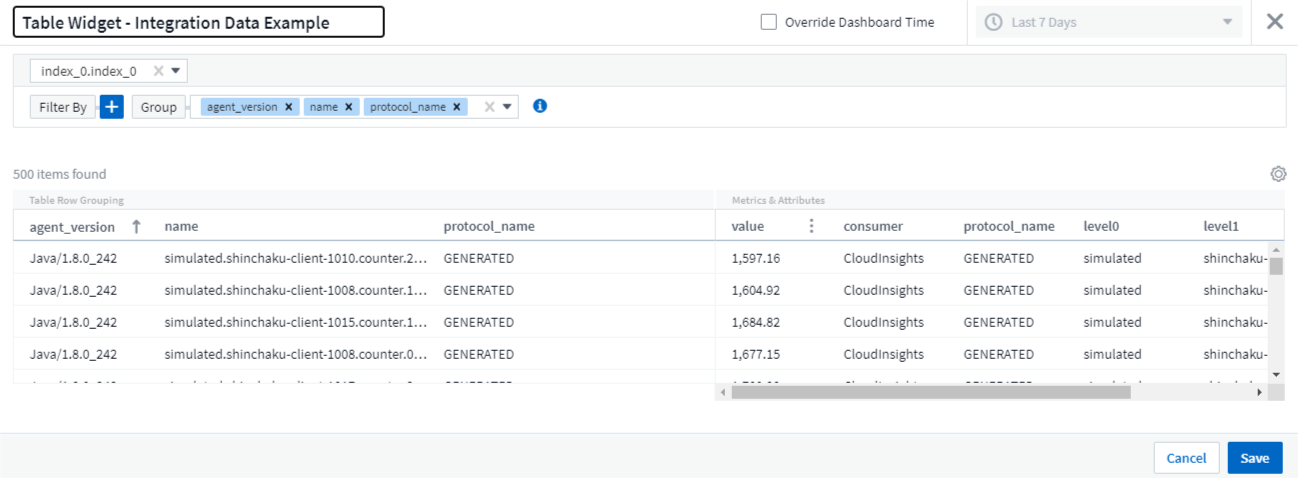Remove the protocol_name grouping tag
1298x478 pixels.
click(457, 107)
